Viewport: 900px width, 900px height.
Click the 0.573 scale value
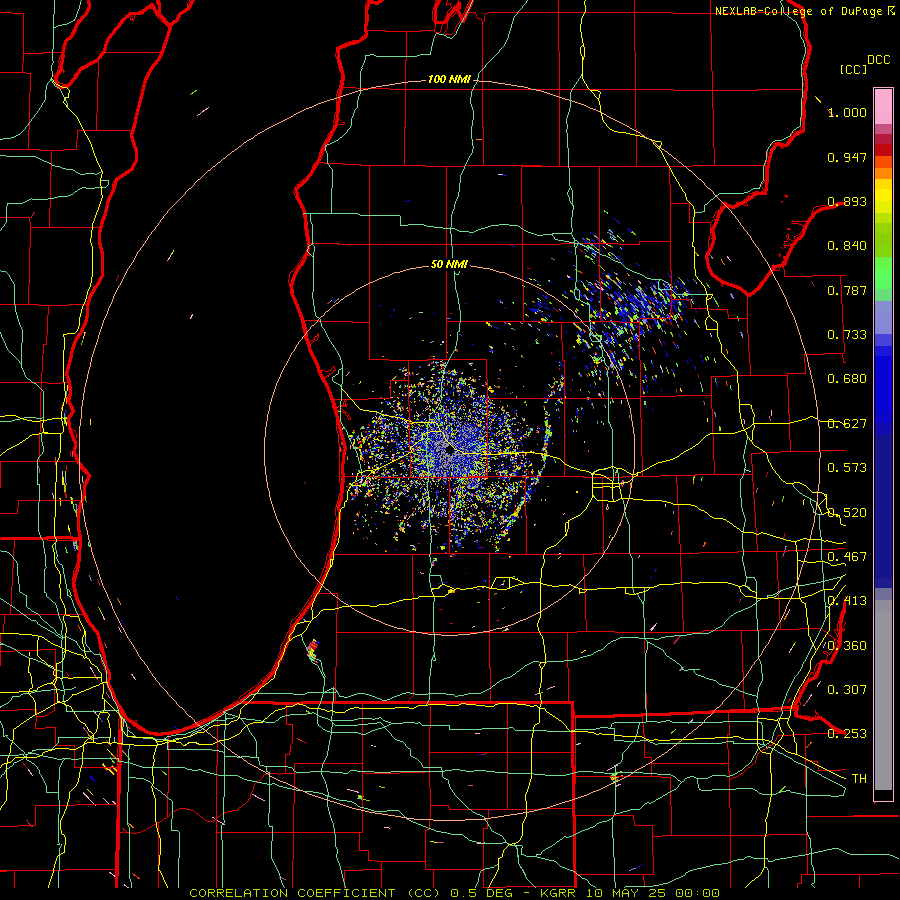847,468
